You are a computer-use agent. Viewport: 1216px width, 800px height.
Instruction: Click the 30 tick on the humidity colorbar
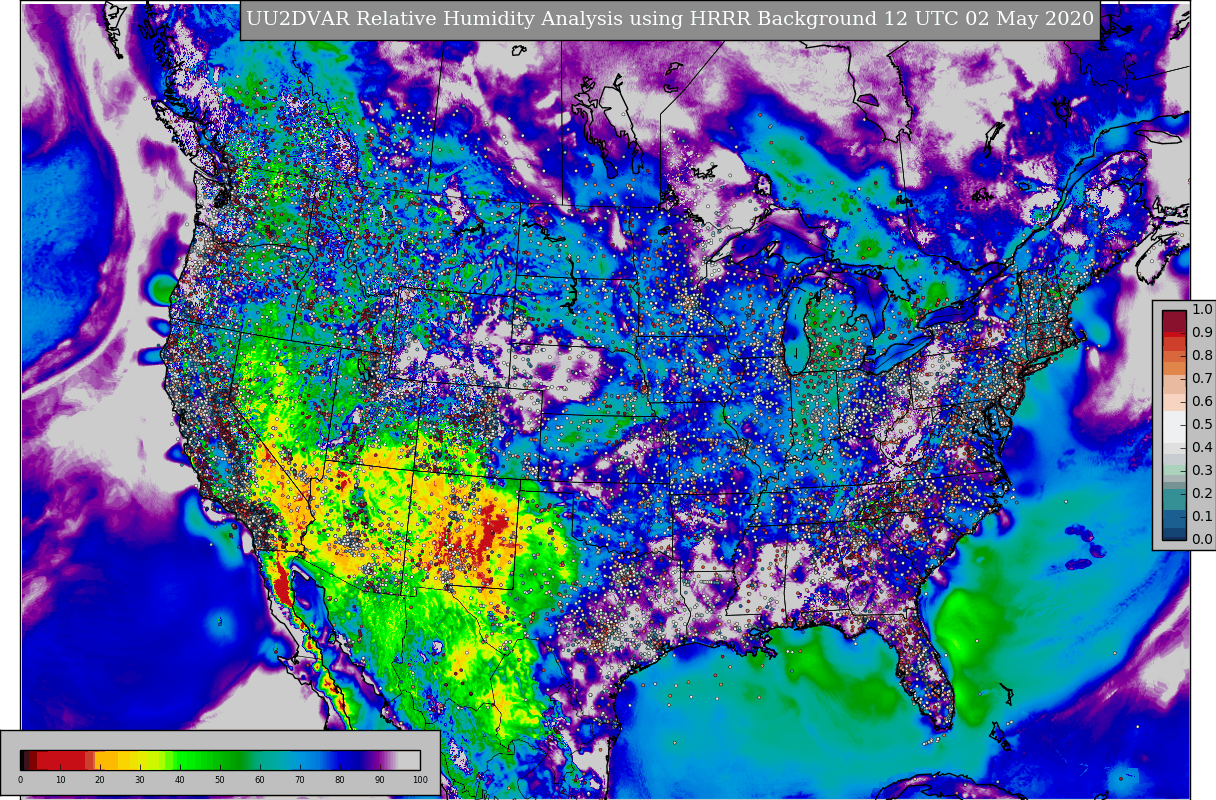tap(140, 780)
